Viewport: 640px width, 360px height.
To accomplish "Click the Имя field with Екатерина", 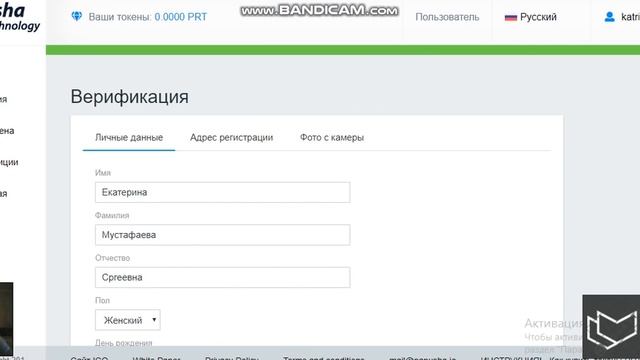I will [x=222, y=192].
